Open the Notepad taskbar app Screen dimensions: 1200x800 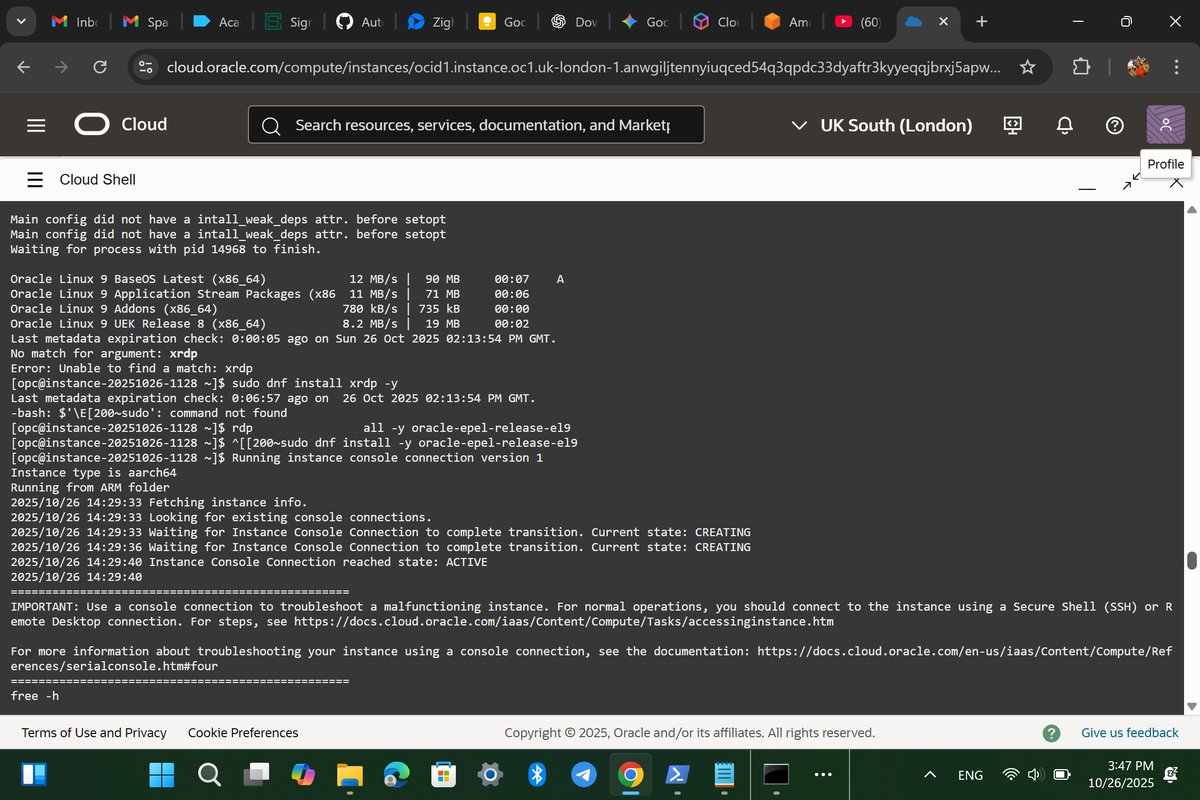(725, 774)
